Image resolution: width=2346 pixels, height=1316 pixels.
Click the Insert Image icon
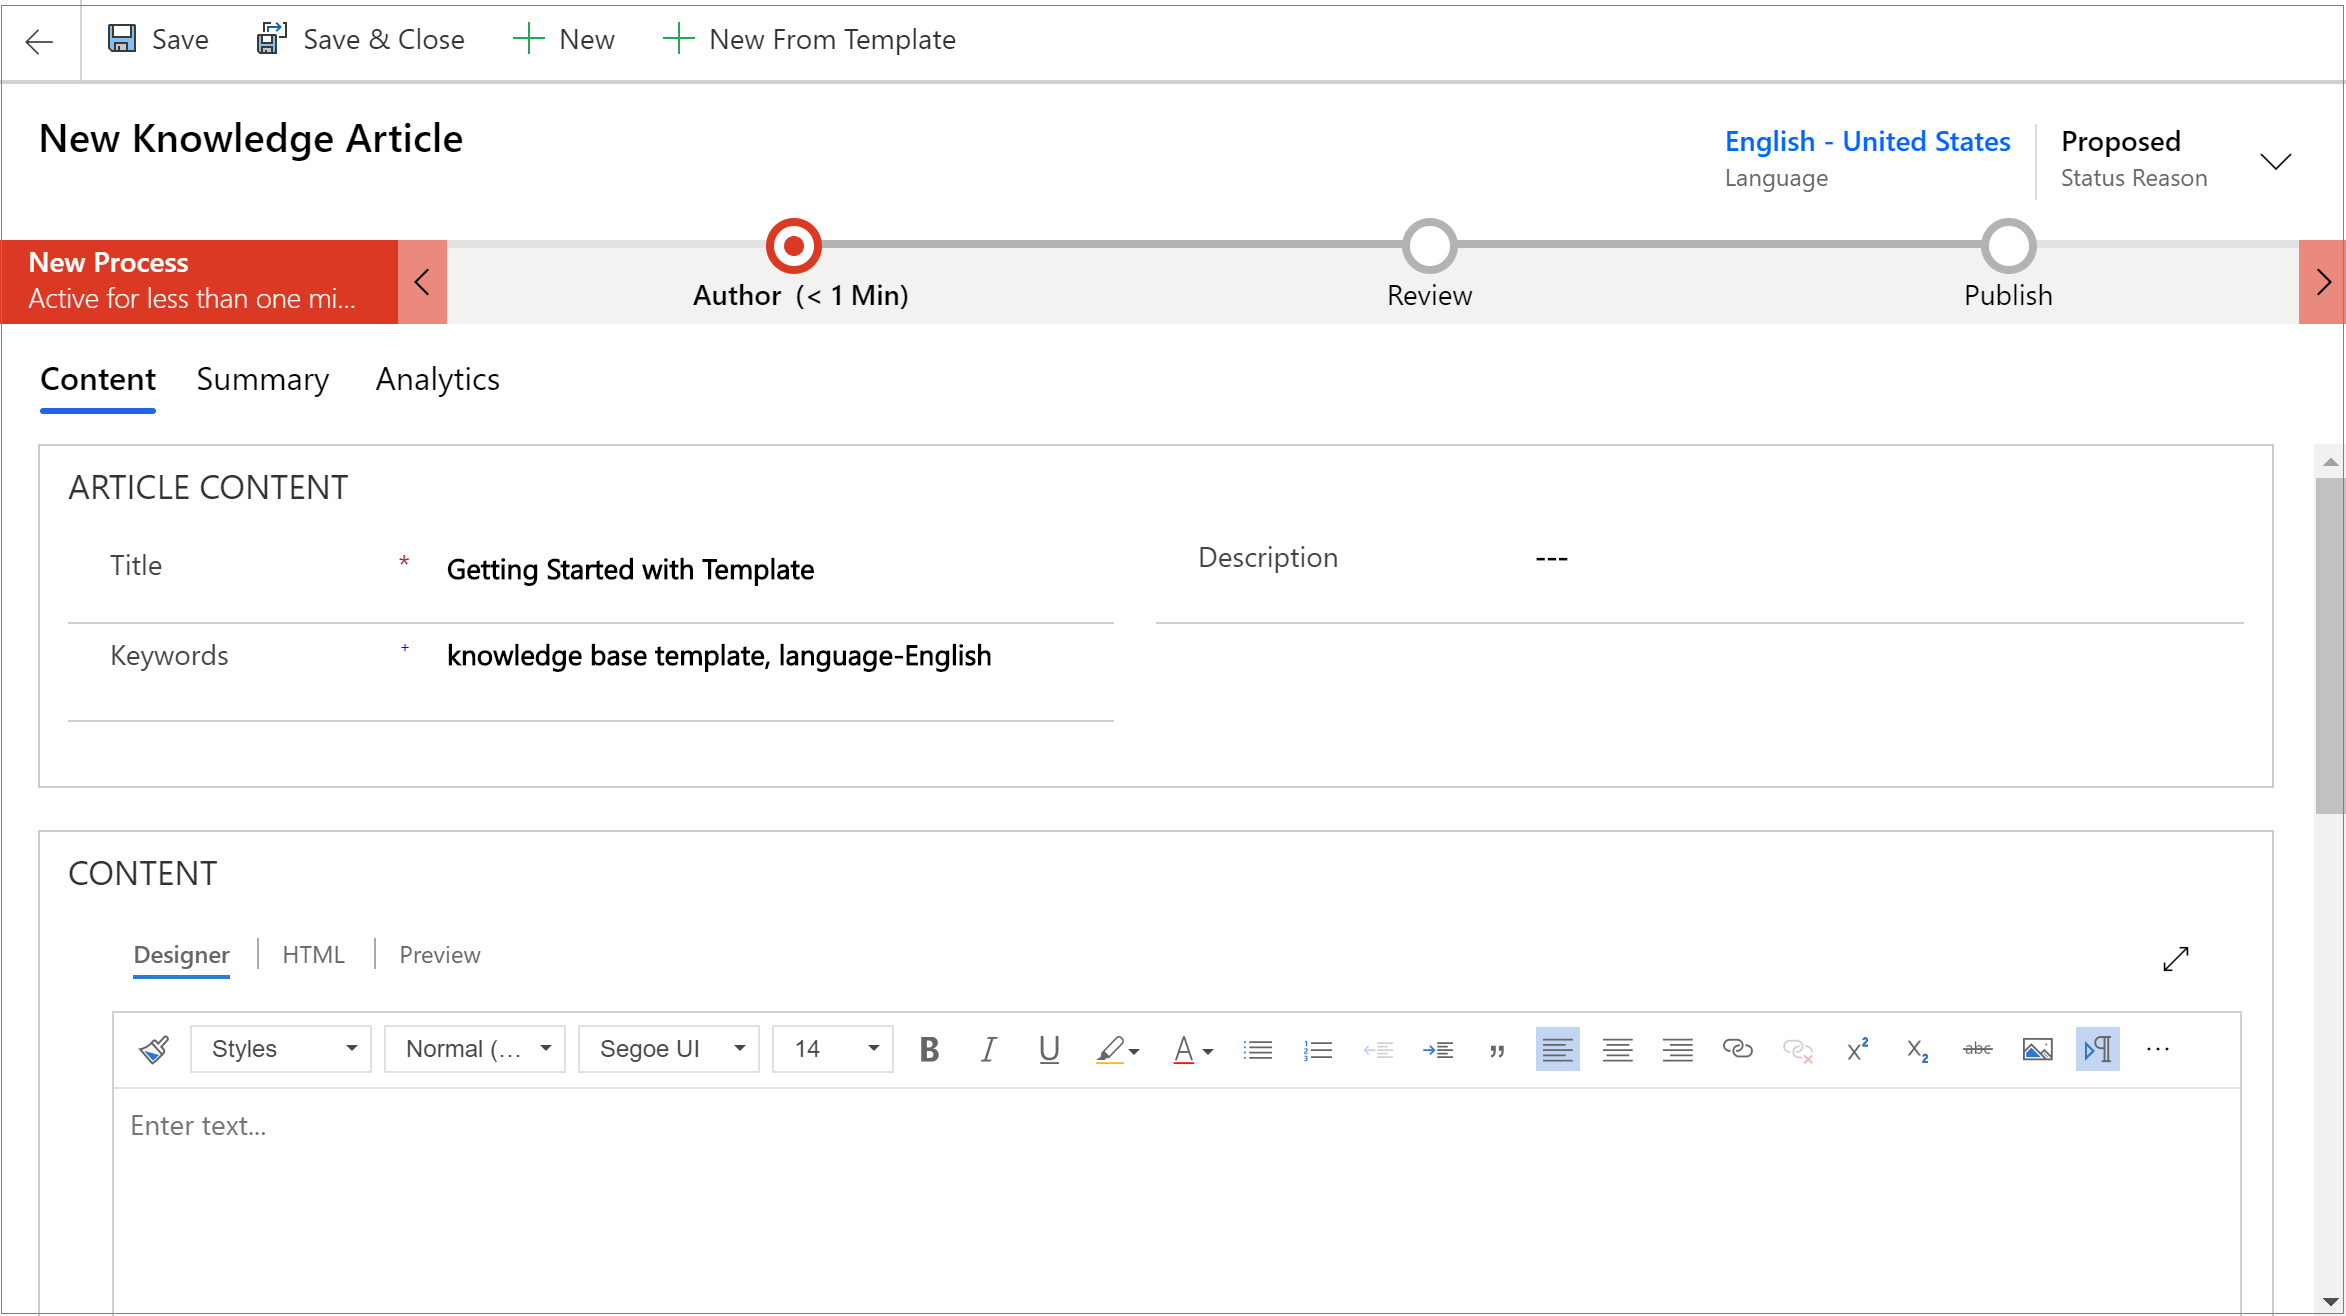coord(2035,1049)
